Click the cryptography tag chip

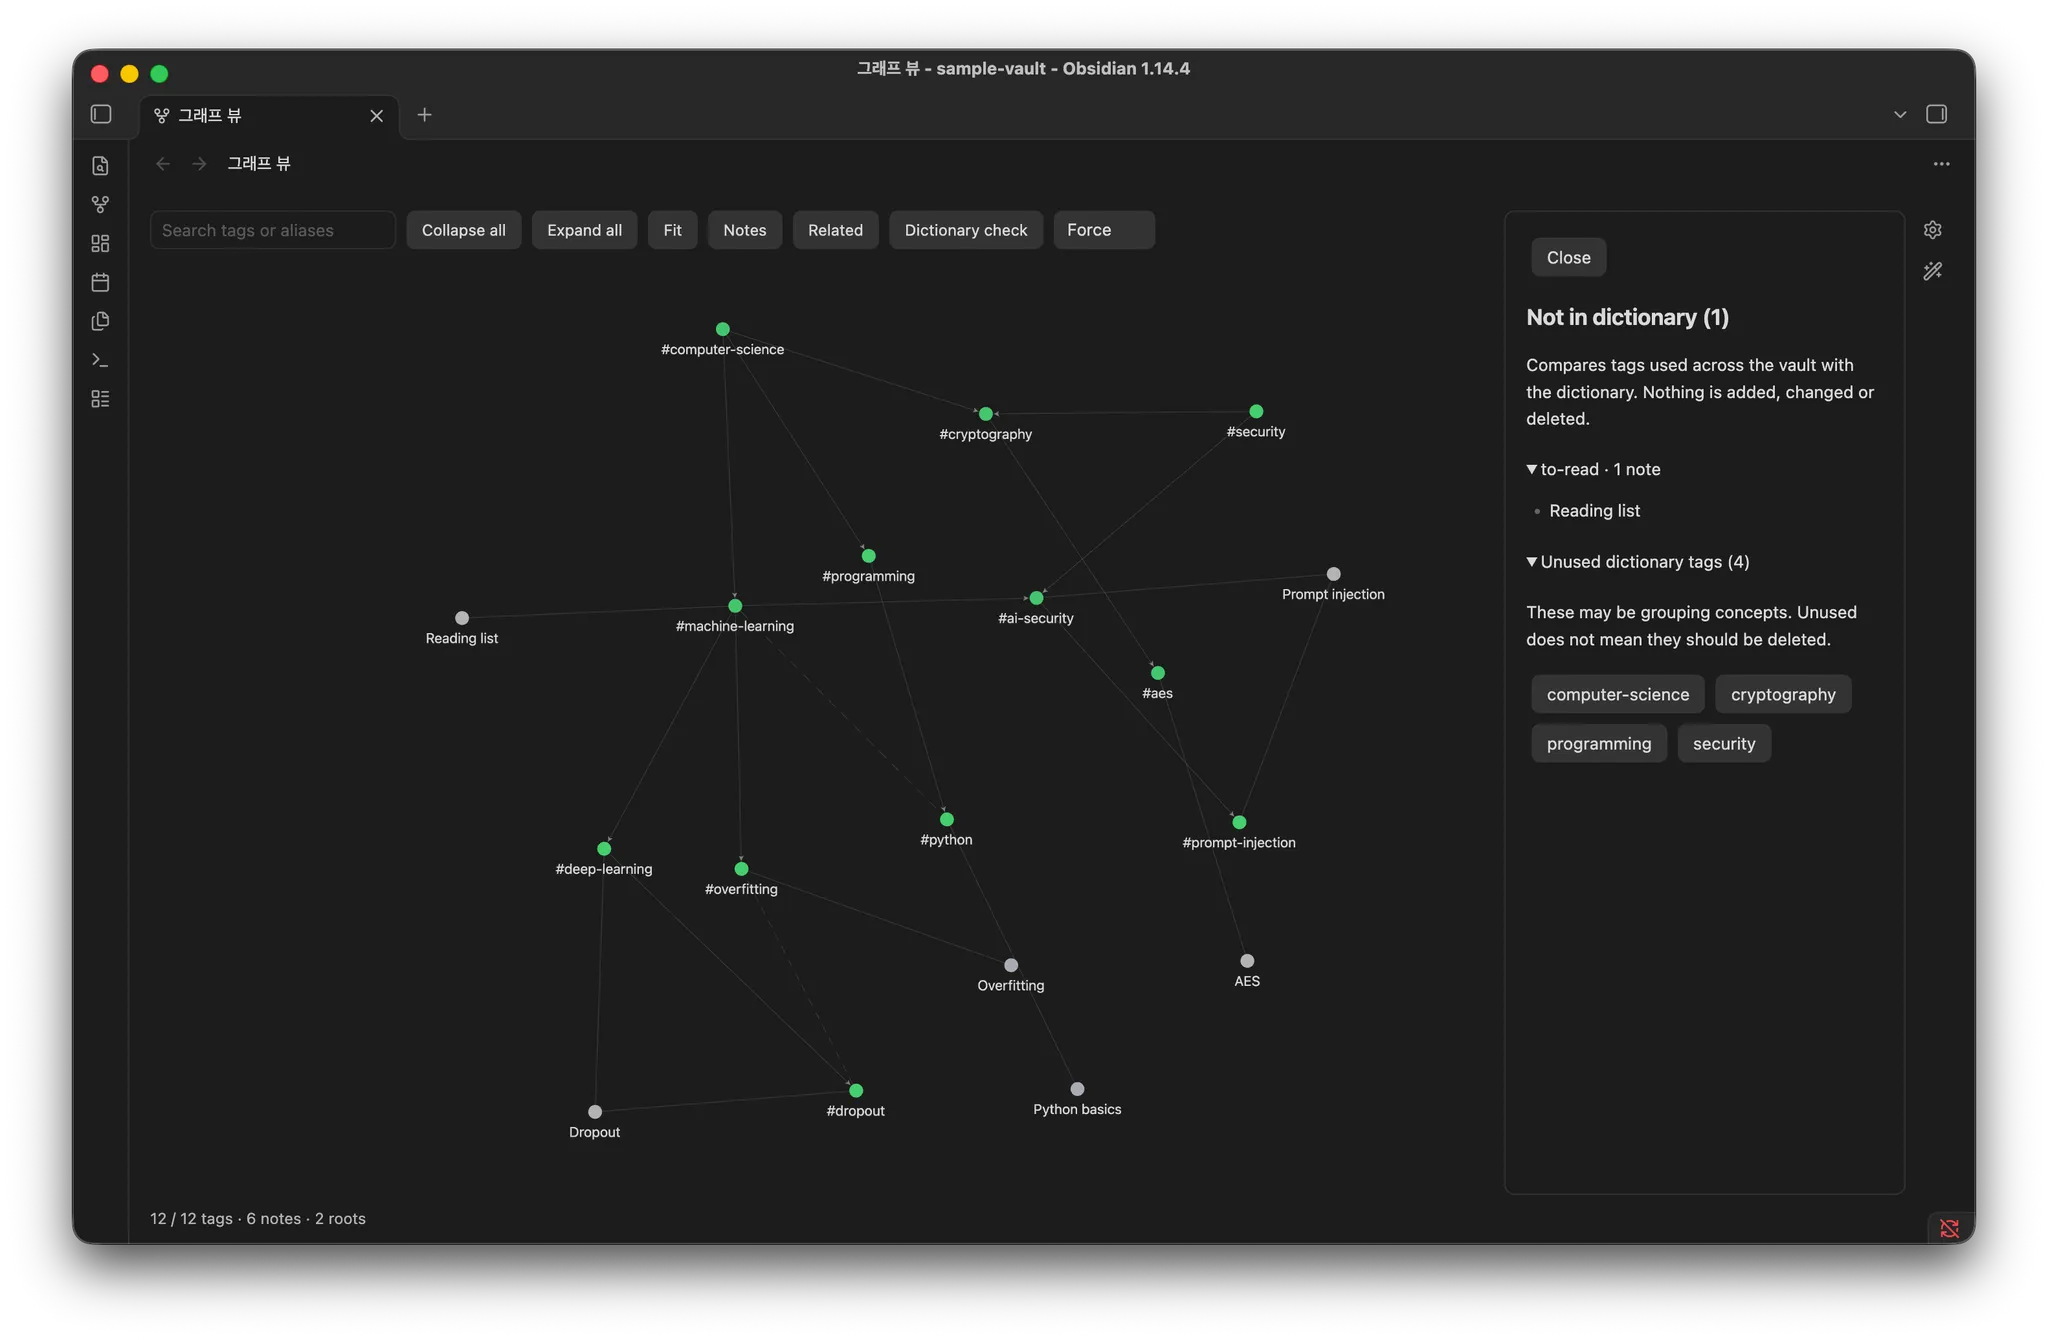[1782, 694]
